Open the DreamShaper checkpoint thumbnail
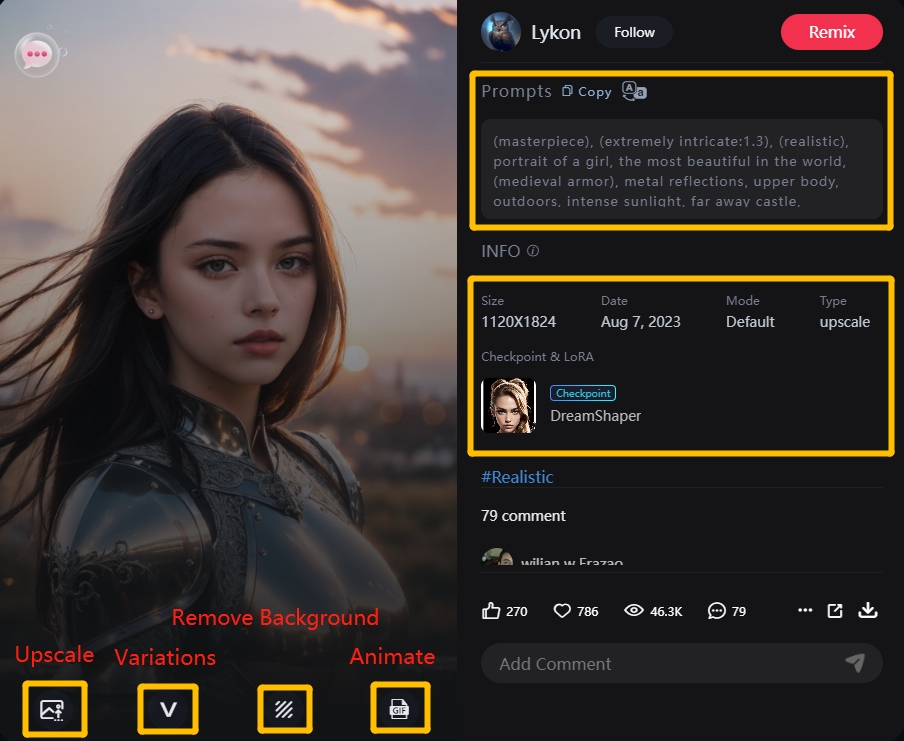The height and width of the screenshot is (741, 904). click(508, 405)
